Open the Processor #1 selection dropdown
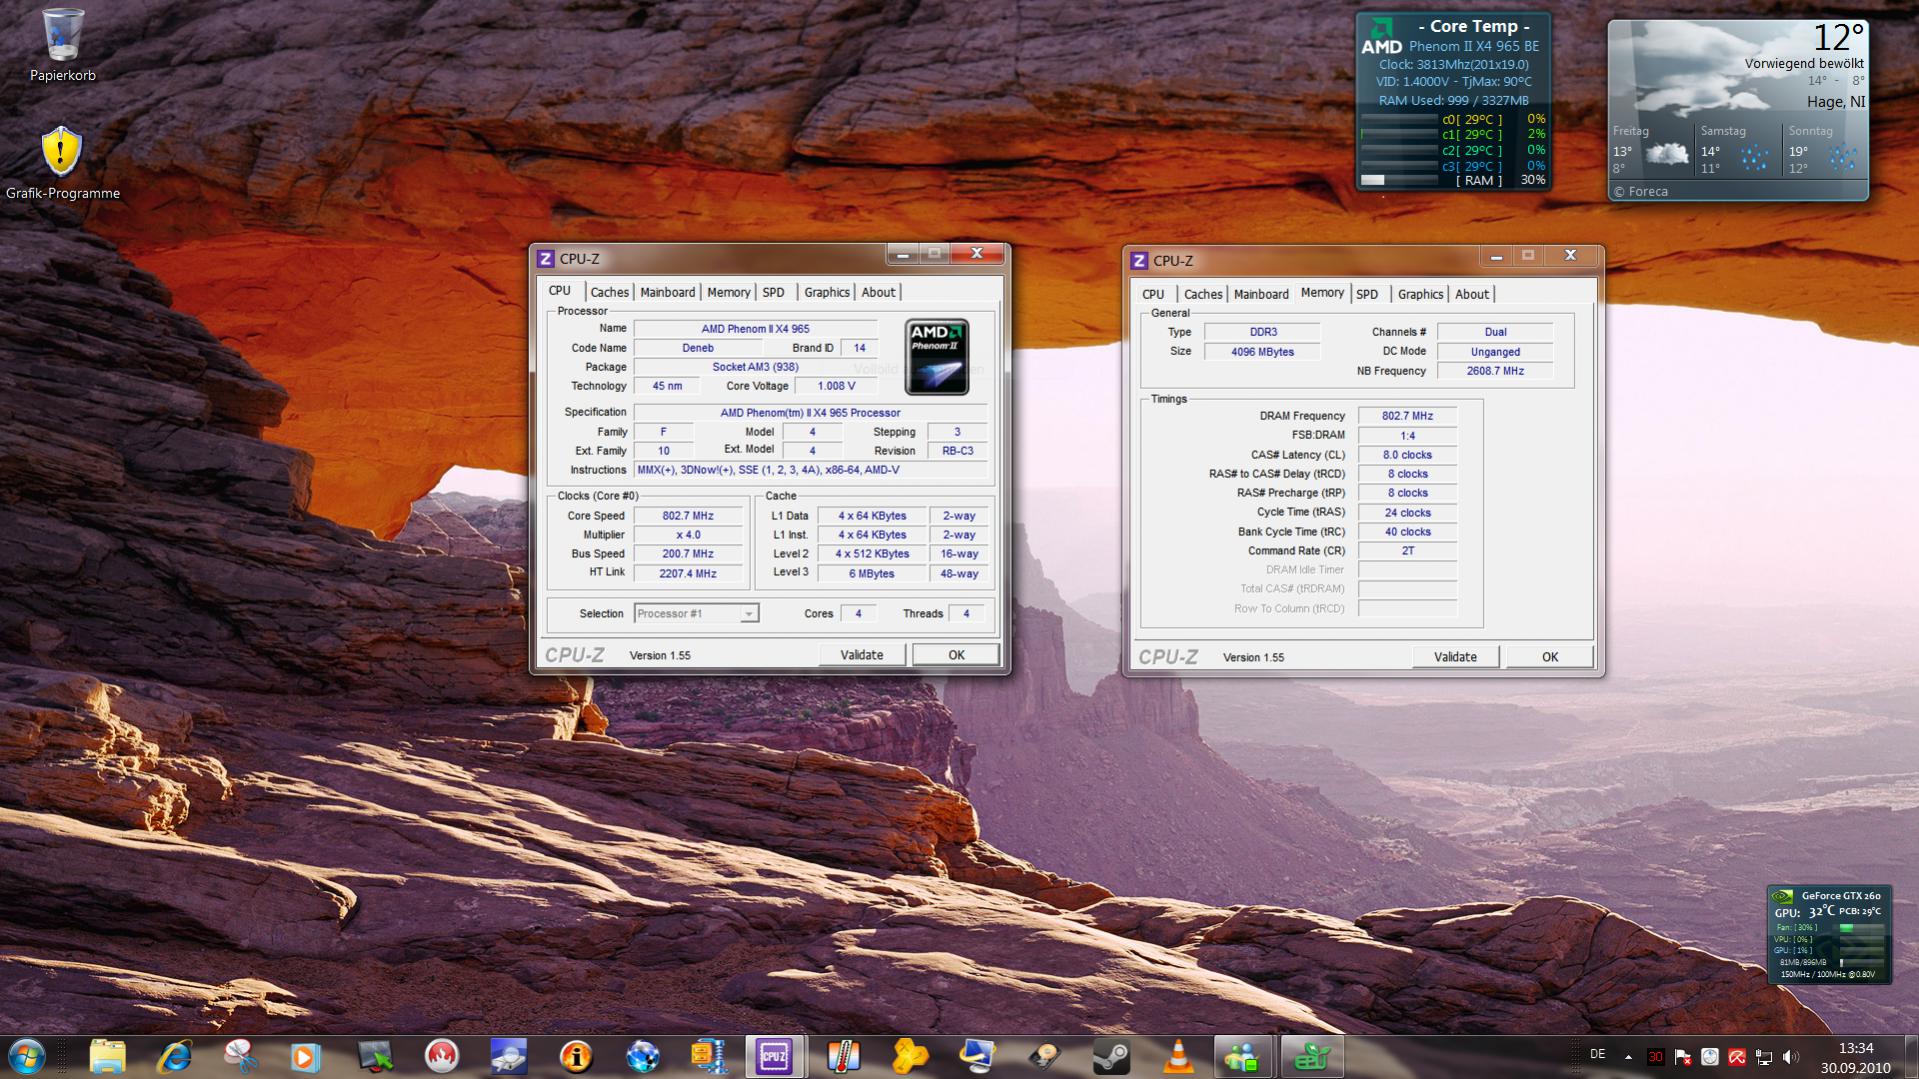The height and width of the screenshot is (1079, 1919). coord(697,614)
